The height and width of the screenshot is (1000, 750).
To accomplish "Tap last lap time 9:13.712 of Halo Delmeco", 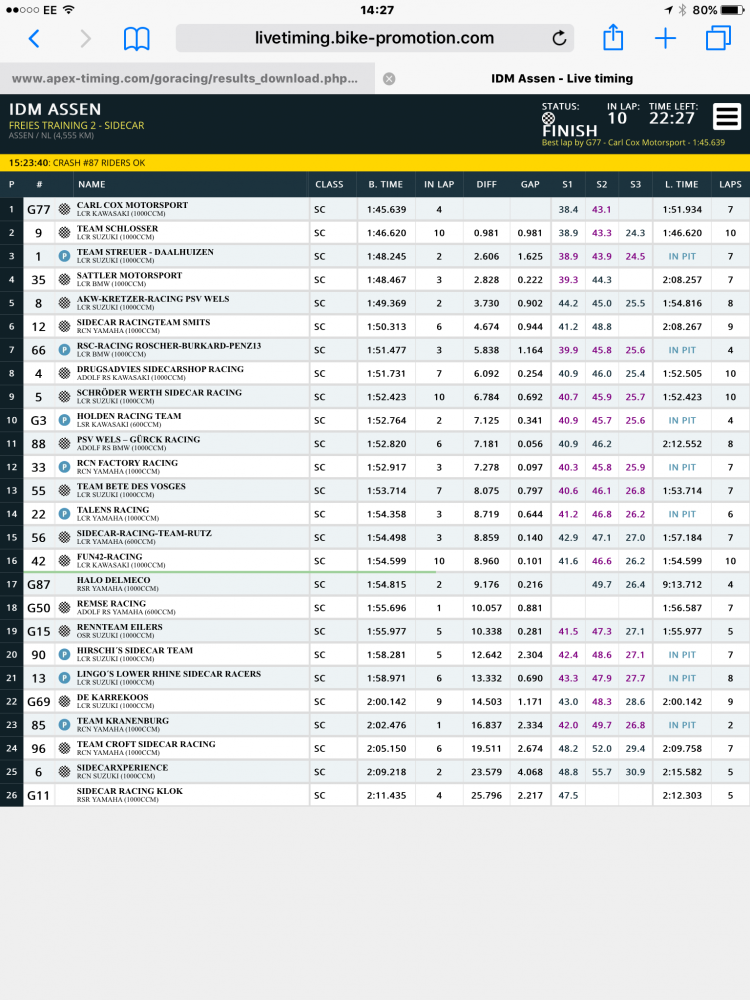I will point(682,584).
